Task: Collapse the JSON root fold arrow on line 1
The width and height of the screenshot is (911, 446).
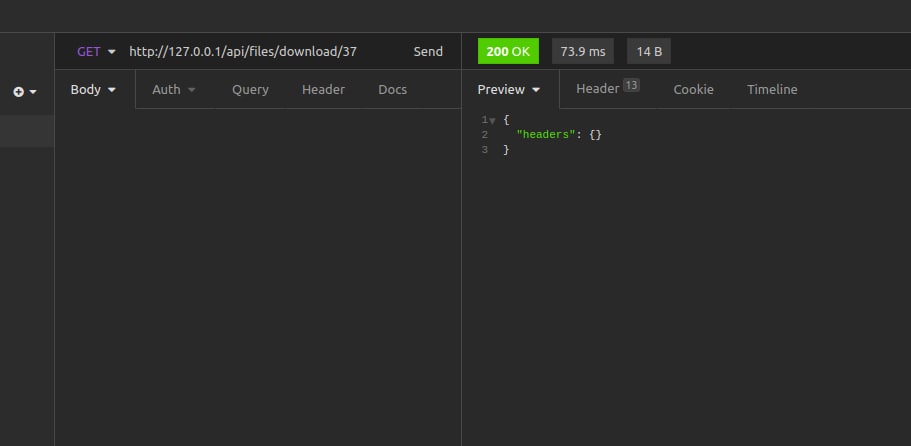Action: [493, 121]
